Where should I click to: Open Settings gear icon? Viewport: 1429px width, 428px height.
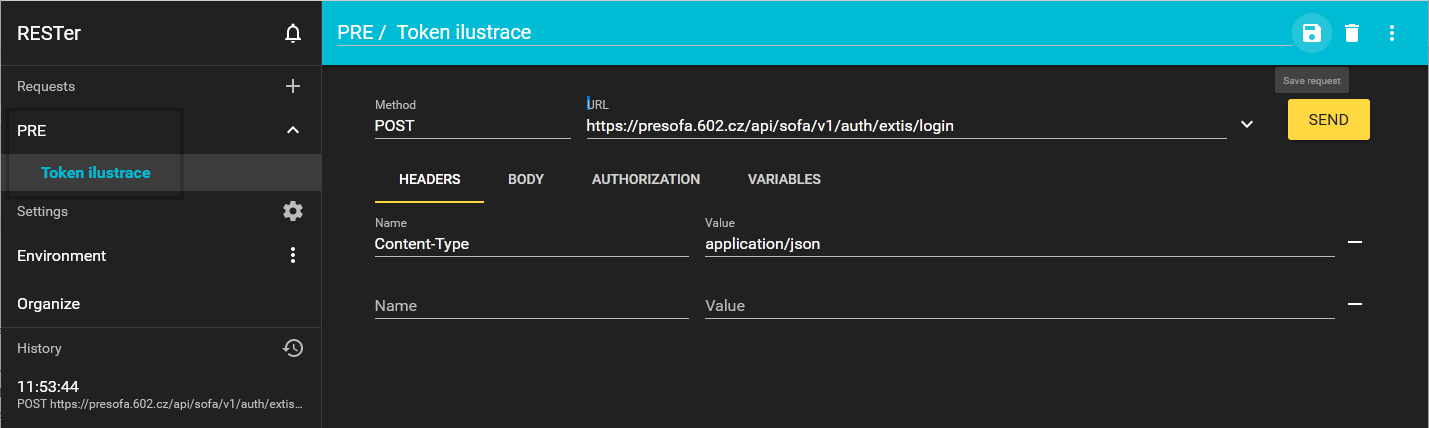click(293, 211)
